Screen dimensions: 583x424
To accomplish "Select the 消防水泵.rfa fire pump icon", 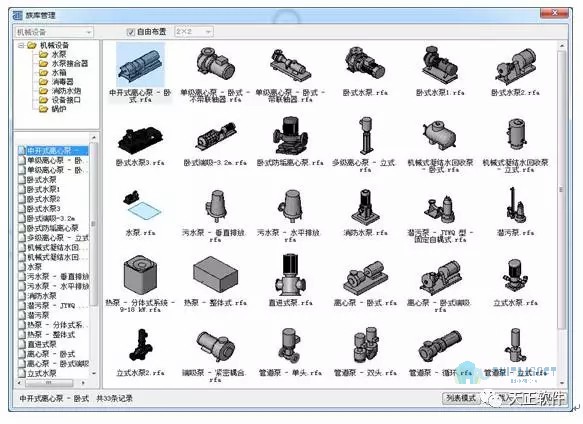I will (365, 207).
